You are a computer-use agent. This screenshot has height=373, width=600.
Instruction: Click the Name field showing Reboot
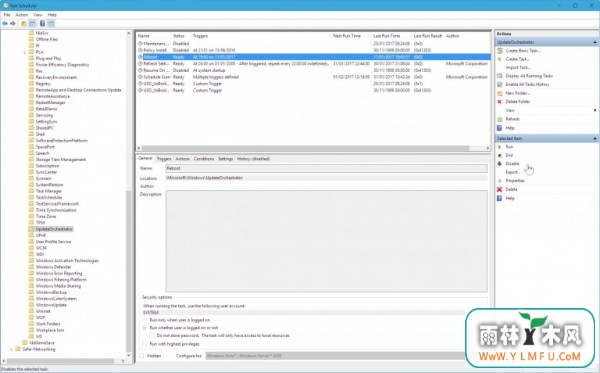pyautogui.click(x=326, y=168)
